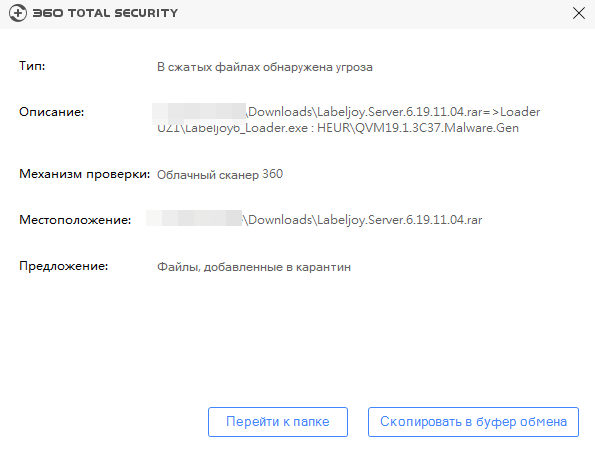Select the Механизм проверки: label
This screenshot has width=595, height=455.
(85, 174)
